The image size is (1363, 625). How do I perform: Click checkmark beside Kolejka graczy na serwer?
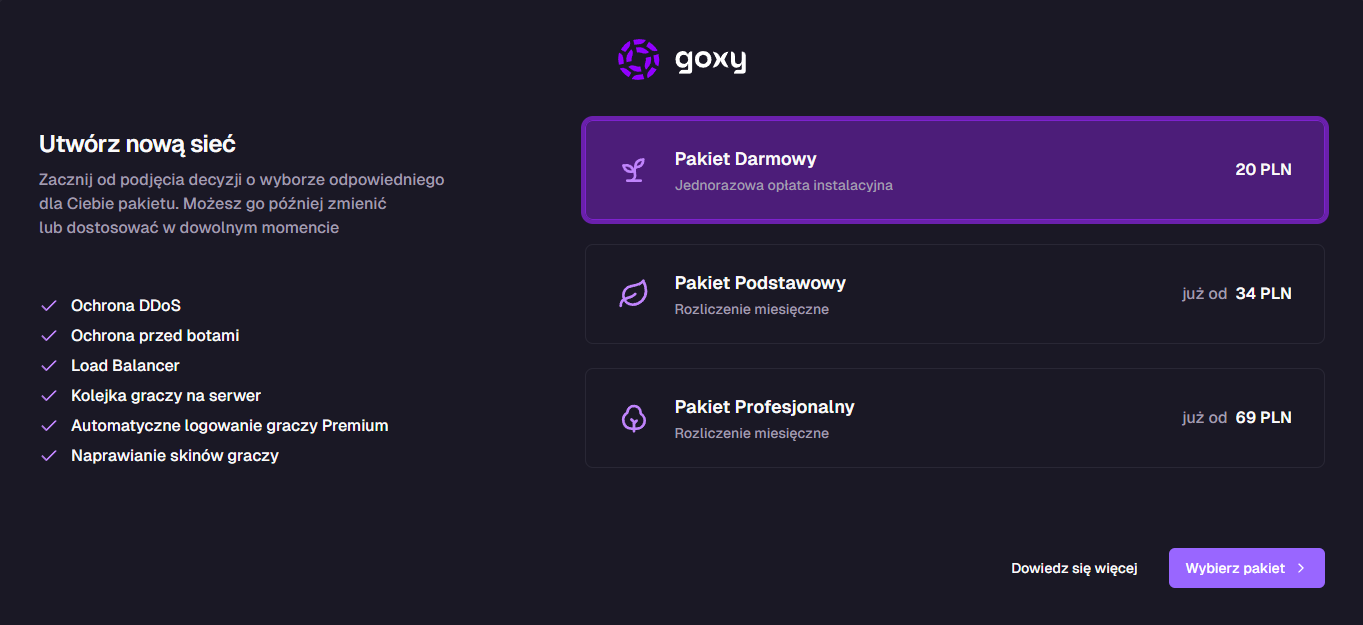[48, 396]
